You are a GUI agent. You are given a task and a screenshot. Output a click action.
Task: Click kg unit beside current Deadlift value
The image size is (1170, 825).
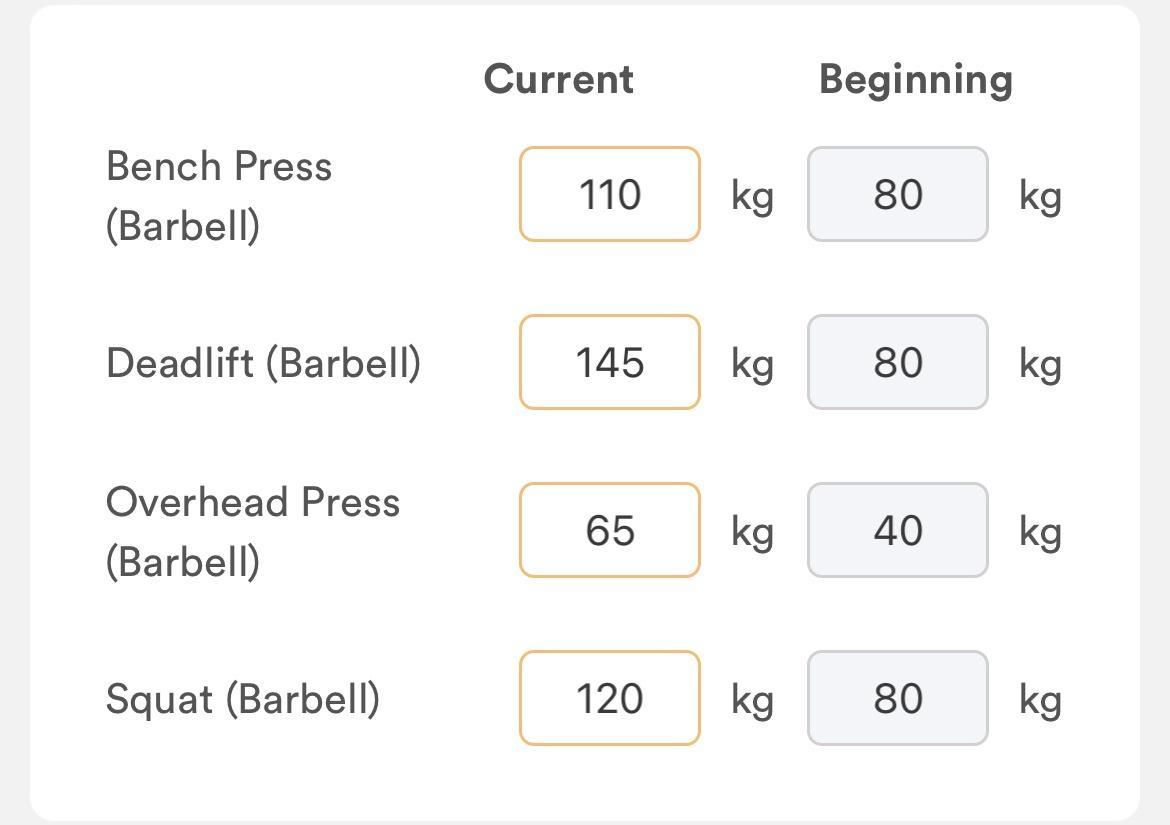click(752, 364)
